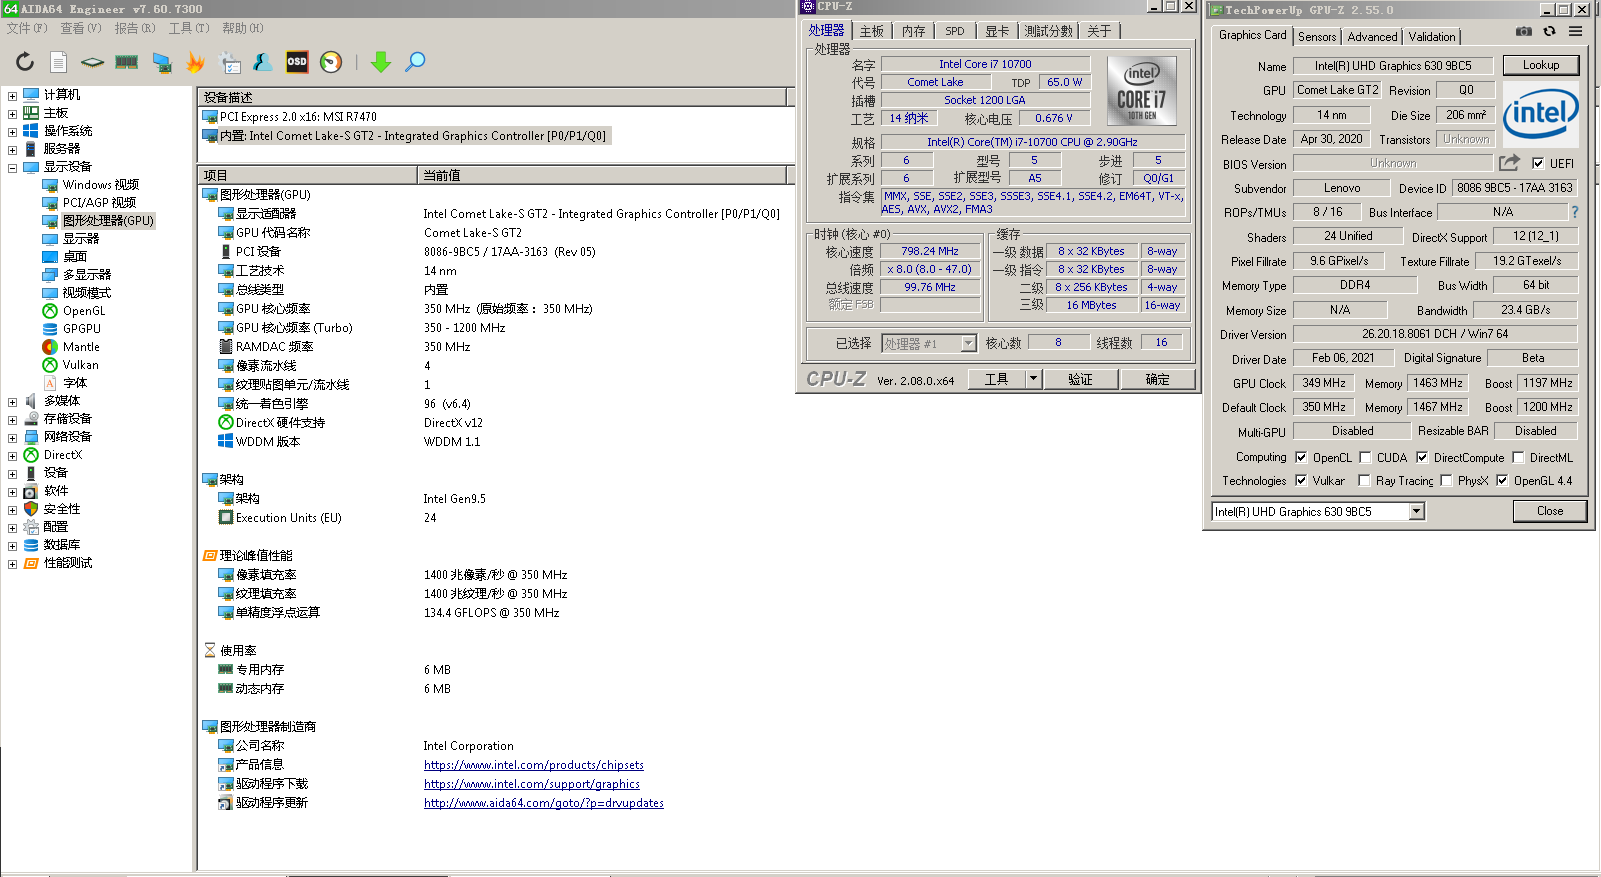Take a screenshot with GPU-Z camera icon
This screenshot has width=1601, height=877.
(1523, 31)
